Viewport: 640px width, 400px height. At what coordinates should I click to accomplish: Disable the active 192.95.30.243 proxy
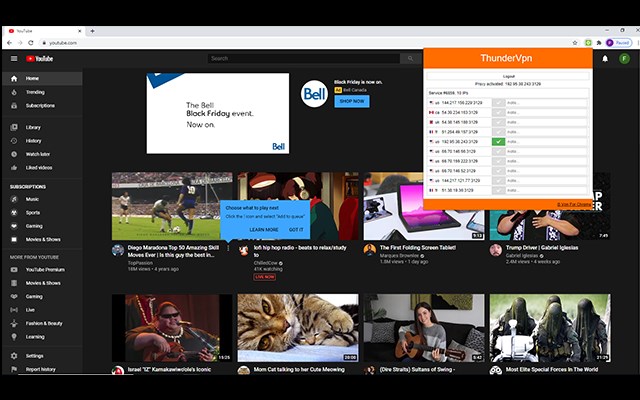[x=498, y=142]
